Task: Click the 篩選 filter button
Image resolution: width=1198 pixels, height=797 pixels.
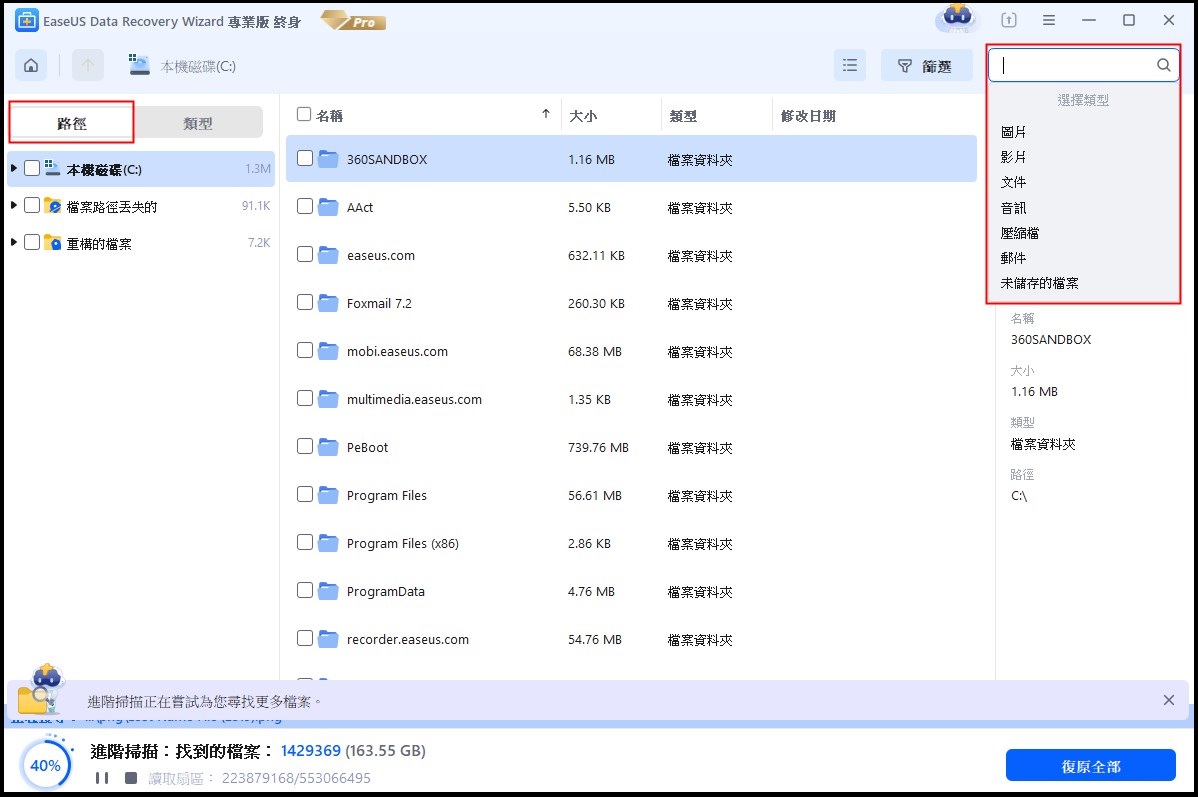Action: click(926, 66)
